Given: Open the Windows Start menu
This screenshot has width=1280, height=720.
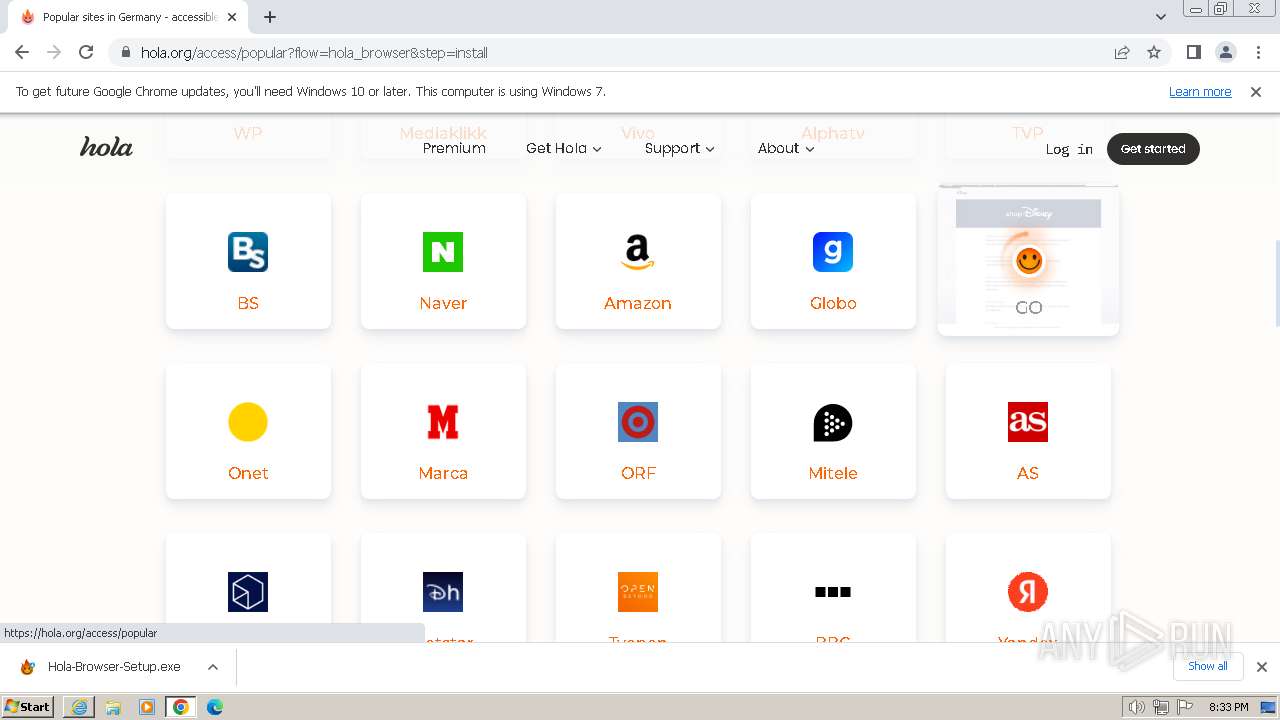Looking at the screenshot, I should click(28, 706).
